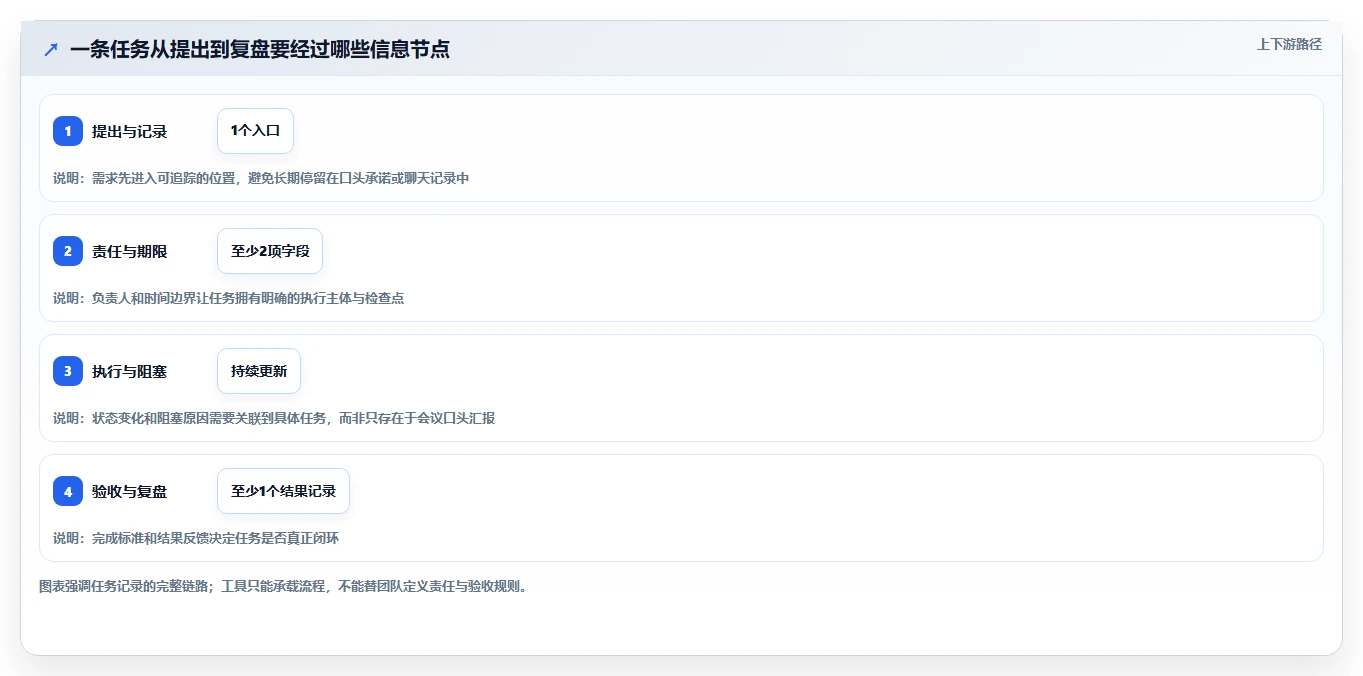This screenshot has height=676, width=1363.
Task: Click step number badge 1
Action: click(68, 131)
